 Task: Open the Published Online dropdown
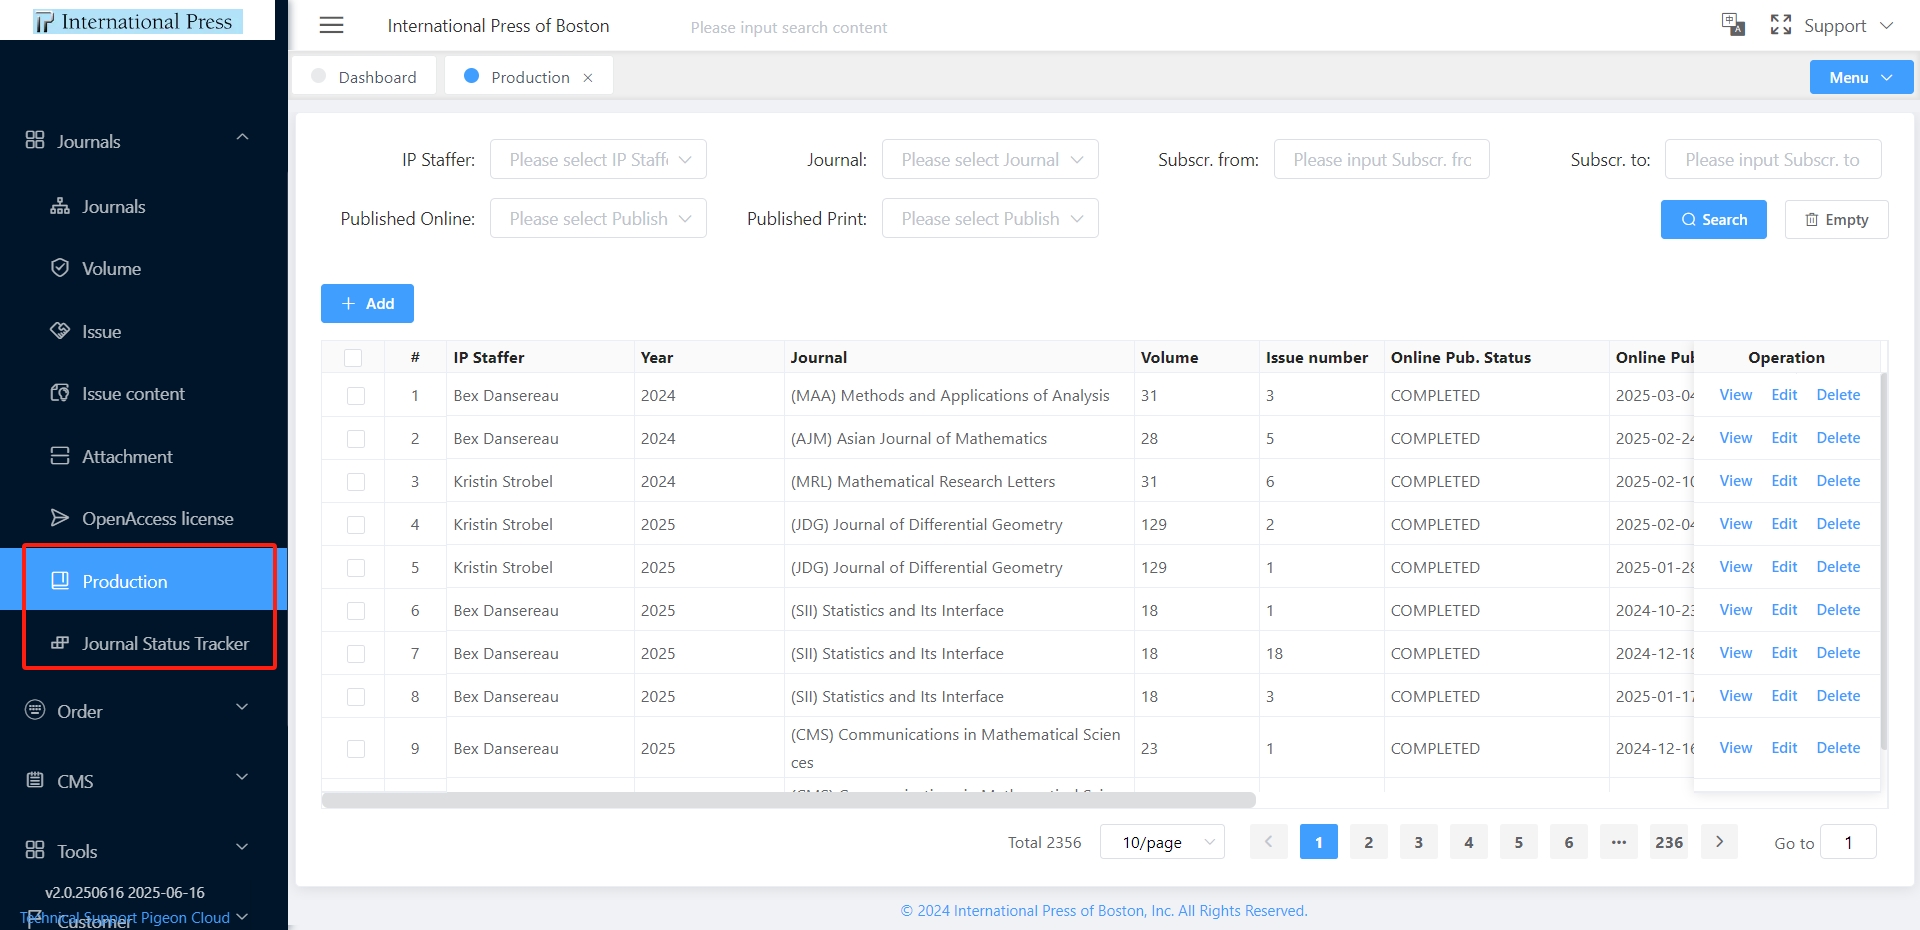click(598, 218)
